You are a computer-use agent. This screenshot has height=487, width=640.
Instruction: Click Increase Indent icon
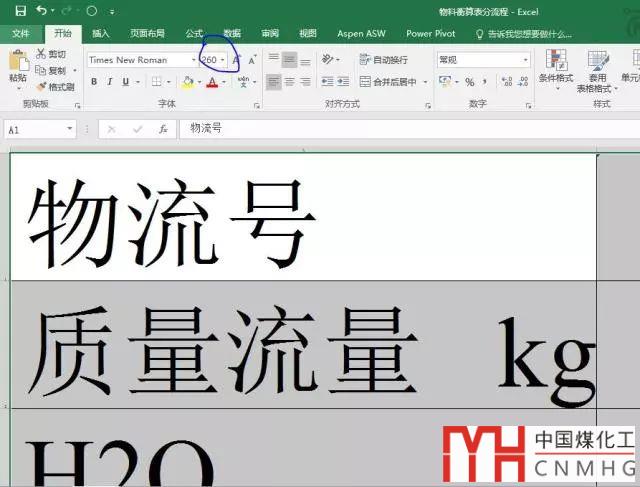[x=343, y=82]
